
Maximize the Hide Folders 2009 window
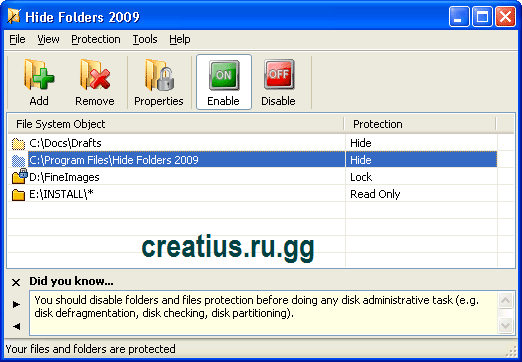pos(482,17)
